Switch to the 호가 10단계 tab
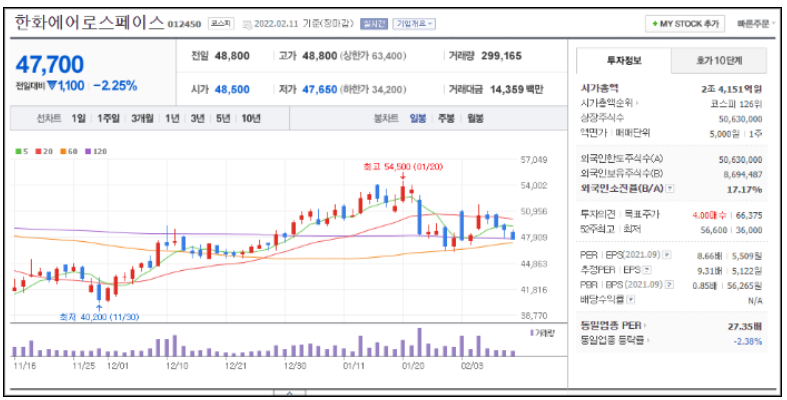The height and width of the screenshot is (400, 787). (x=719, y=61)
